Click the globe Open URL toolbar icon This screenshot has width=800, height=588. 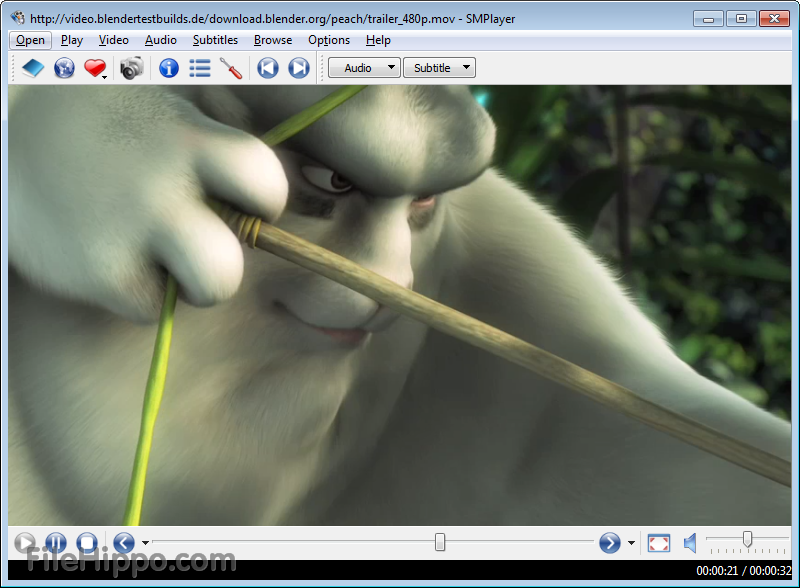tap(64, 68)
